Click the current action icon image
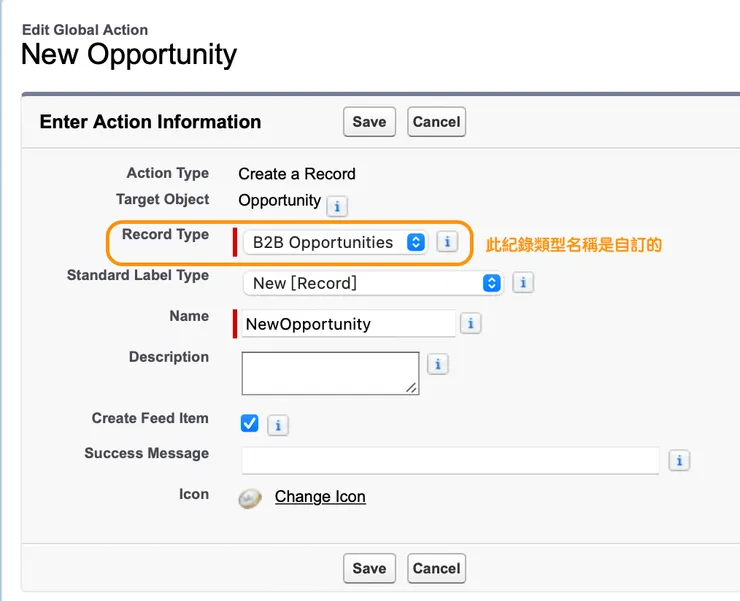740x601 pixels. (x=250, y=497)
